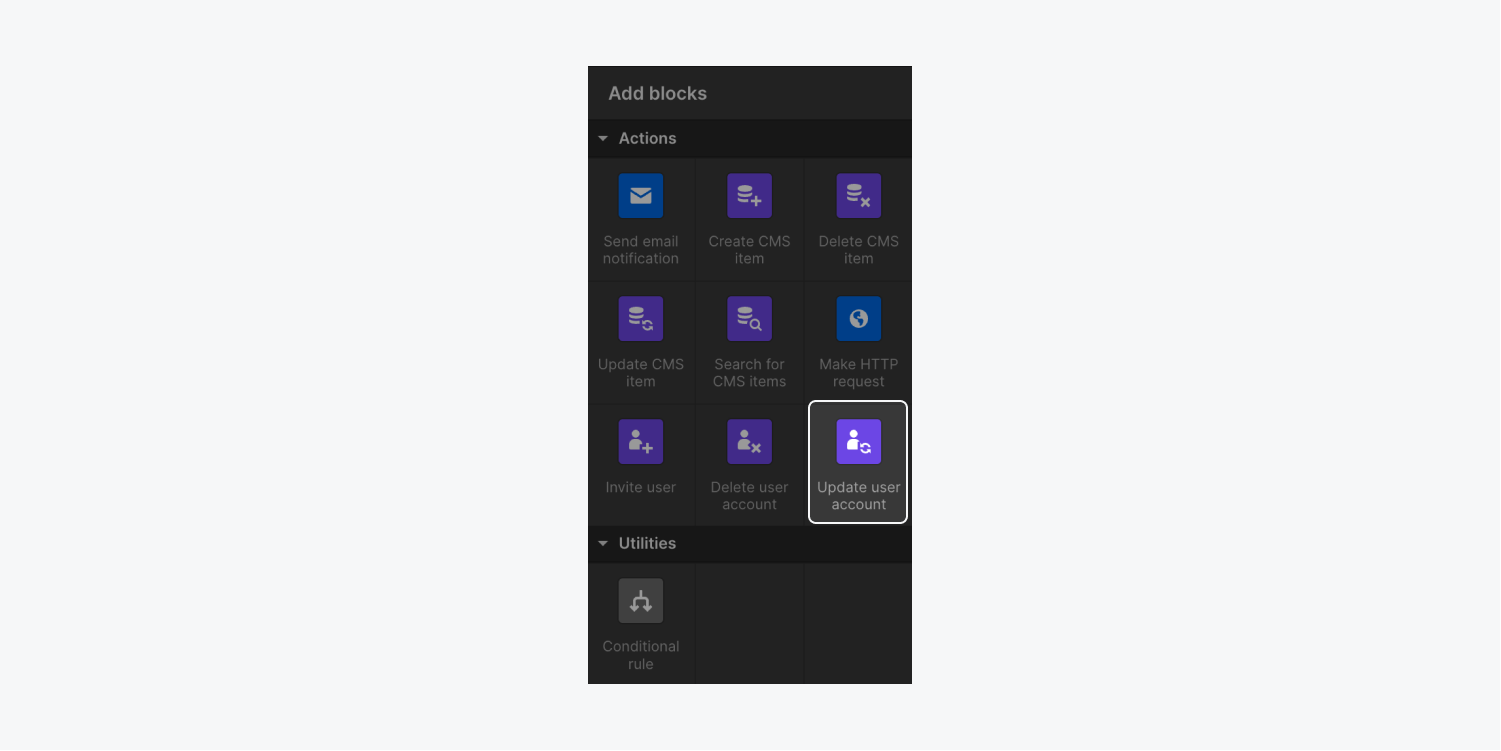Click the Search for CMS items label
This screenshot has width=1501, height=751.
coord(750,373)
